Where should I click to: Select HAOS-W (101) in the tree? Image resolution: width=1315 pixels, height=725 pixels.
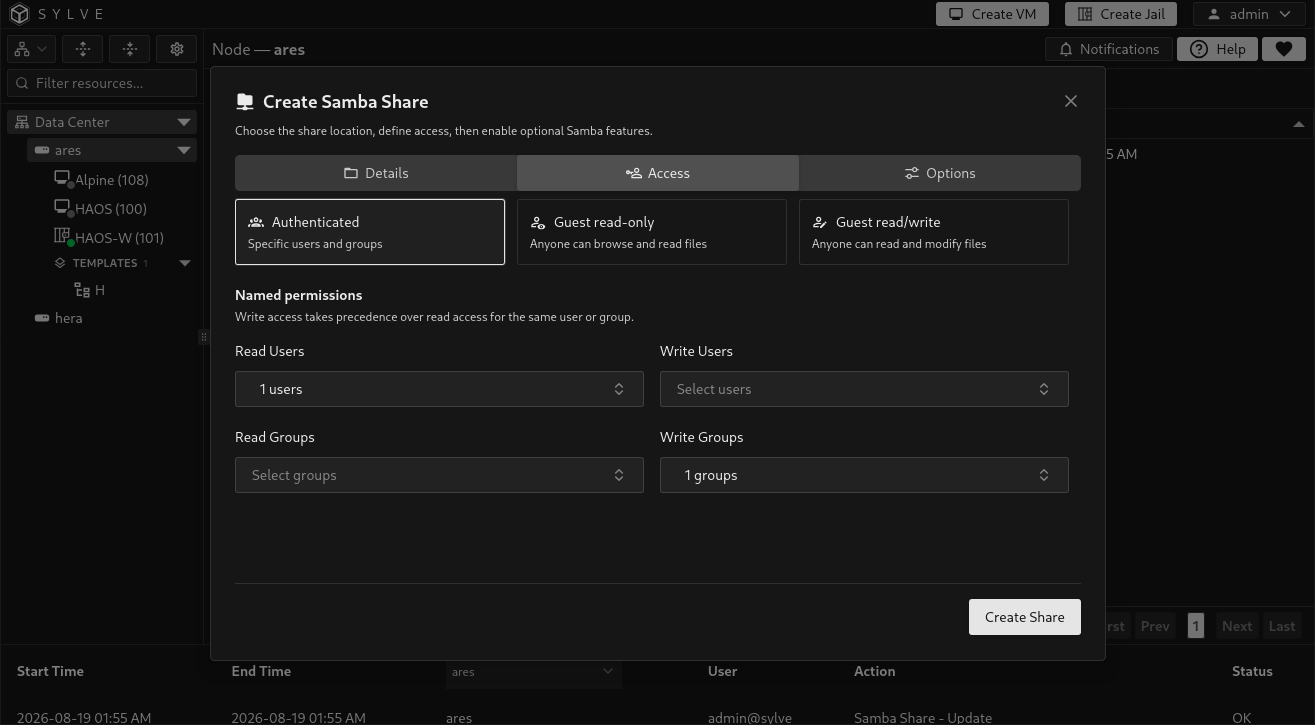point(119,238)
